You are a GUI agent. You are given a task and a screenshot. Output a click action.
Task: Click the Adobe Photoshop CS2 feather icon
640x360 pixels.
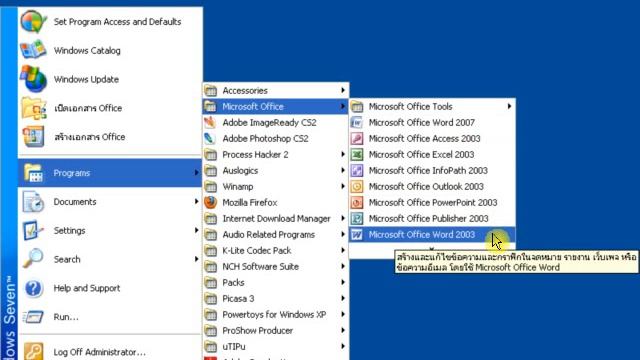210,138
